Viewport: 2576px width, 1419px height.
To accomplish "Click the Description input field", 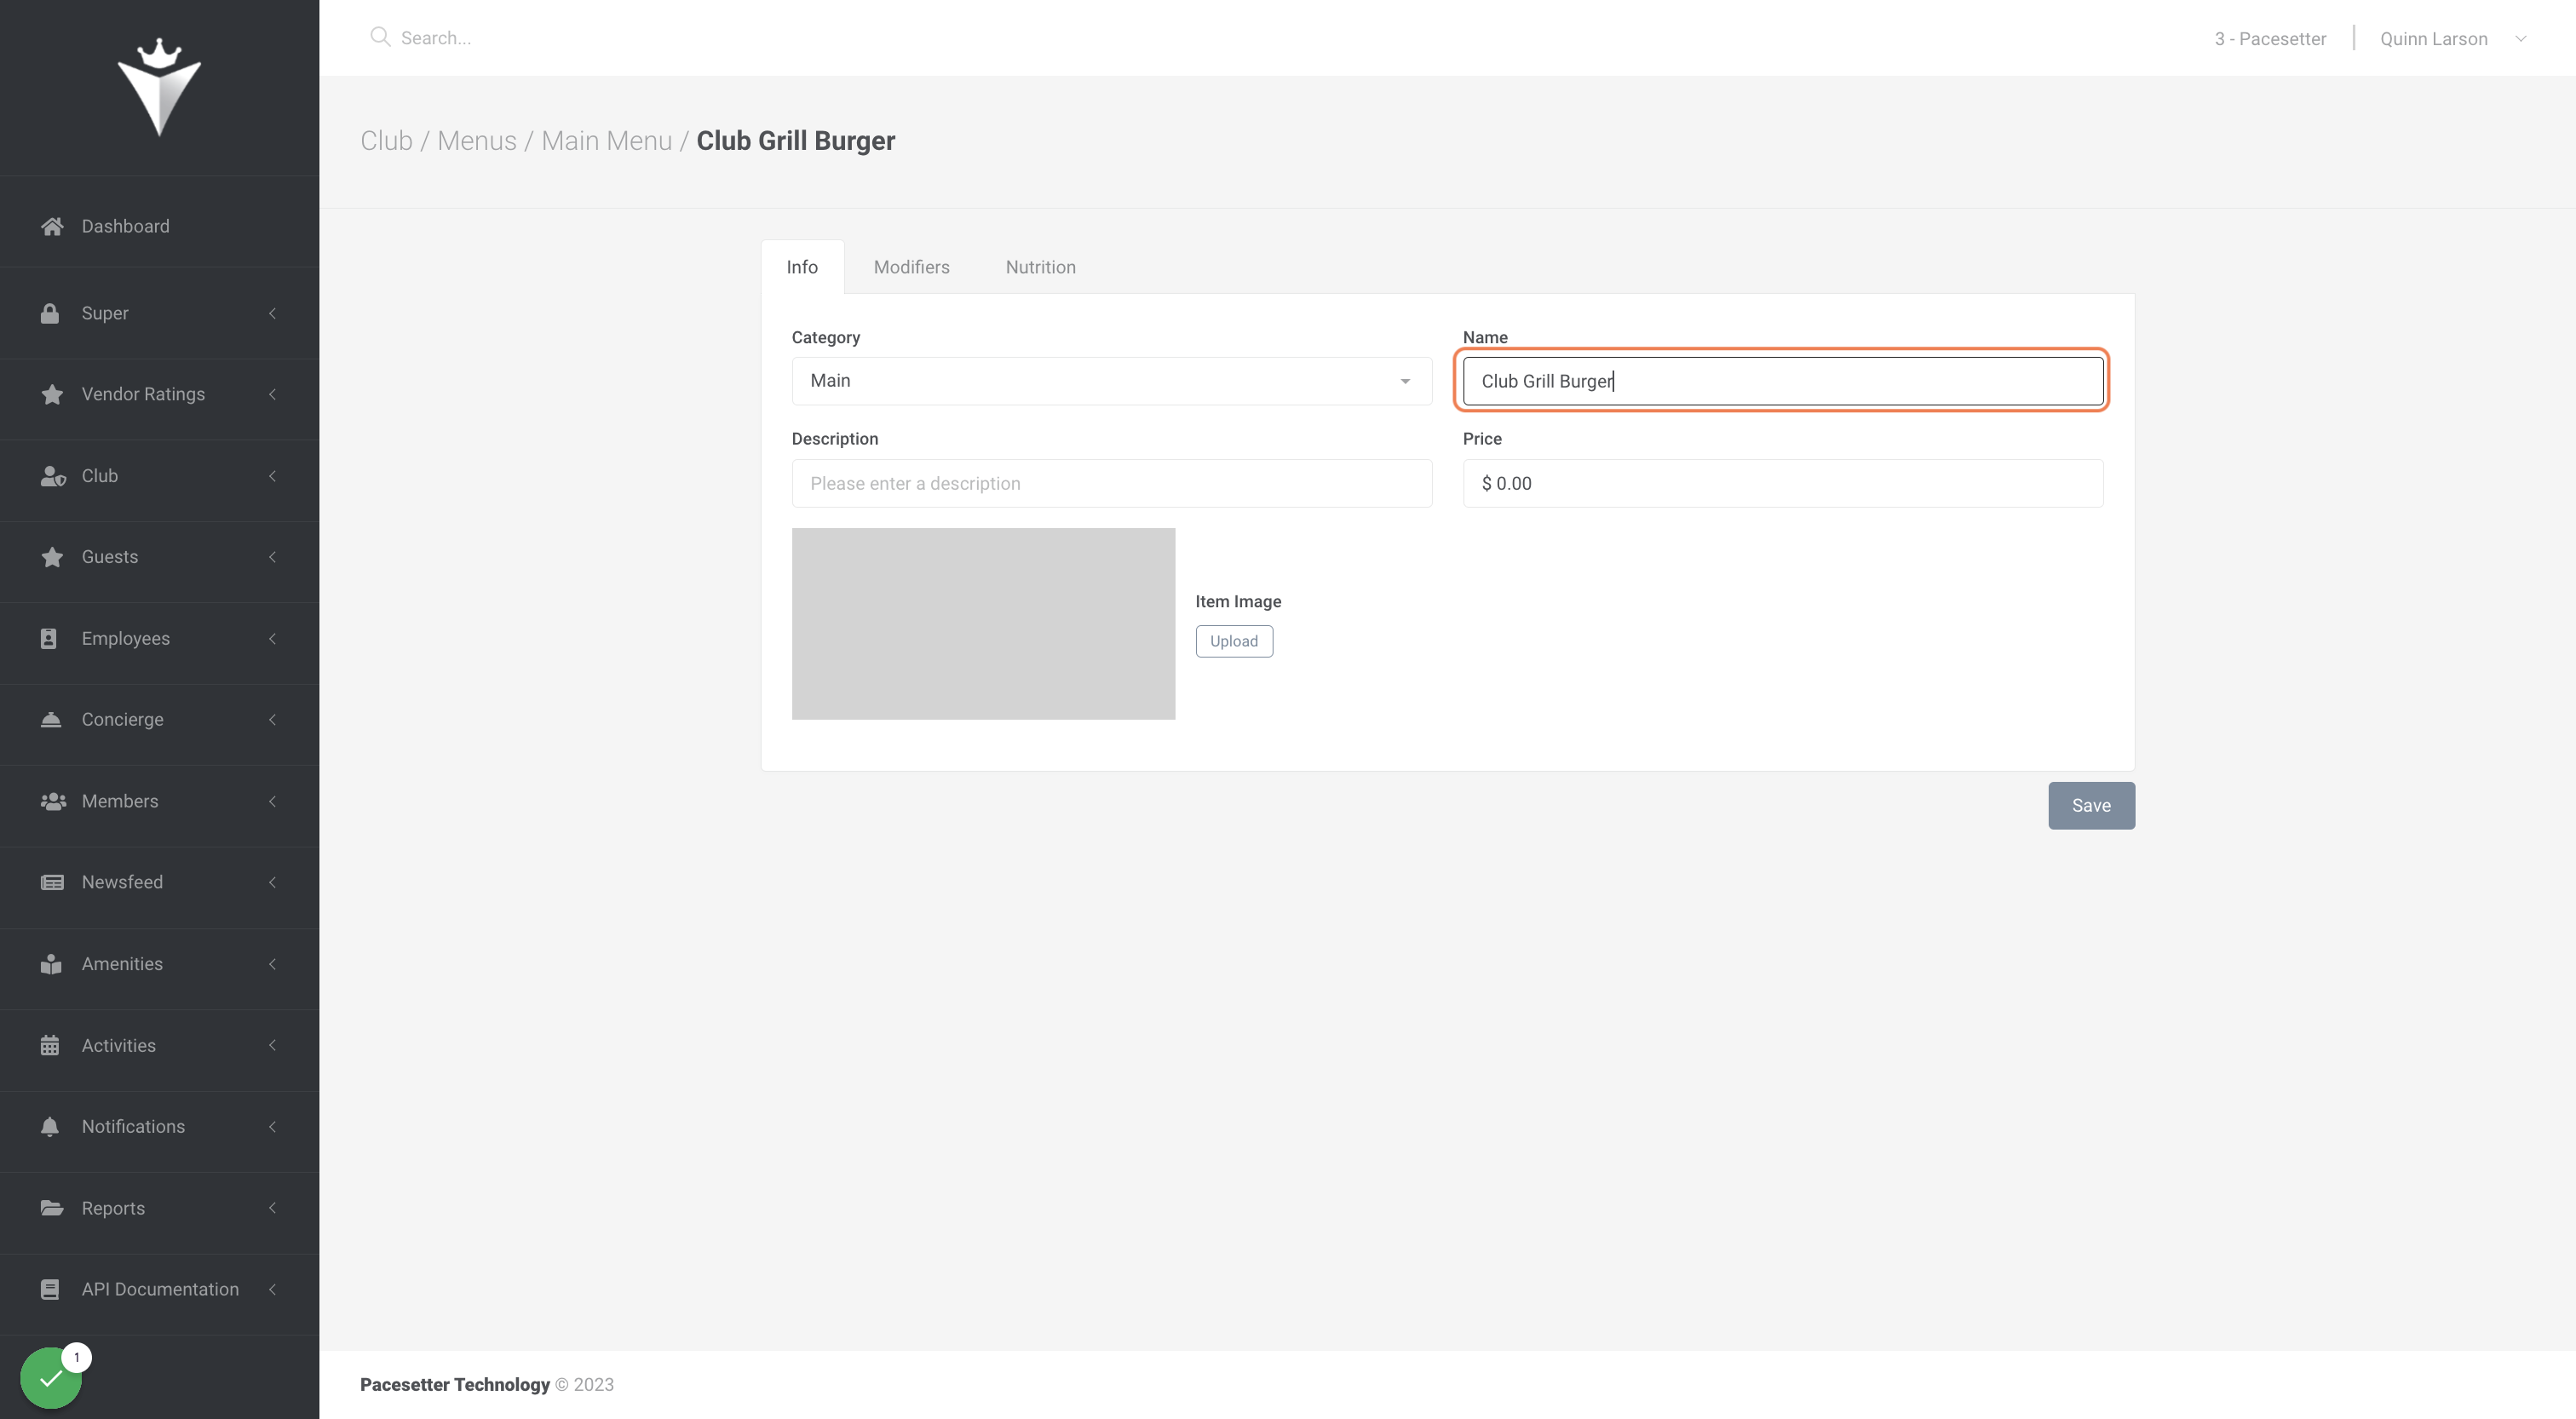I will [1111, 483].
